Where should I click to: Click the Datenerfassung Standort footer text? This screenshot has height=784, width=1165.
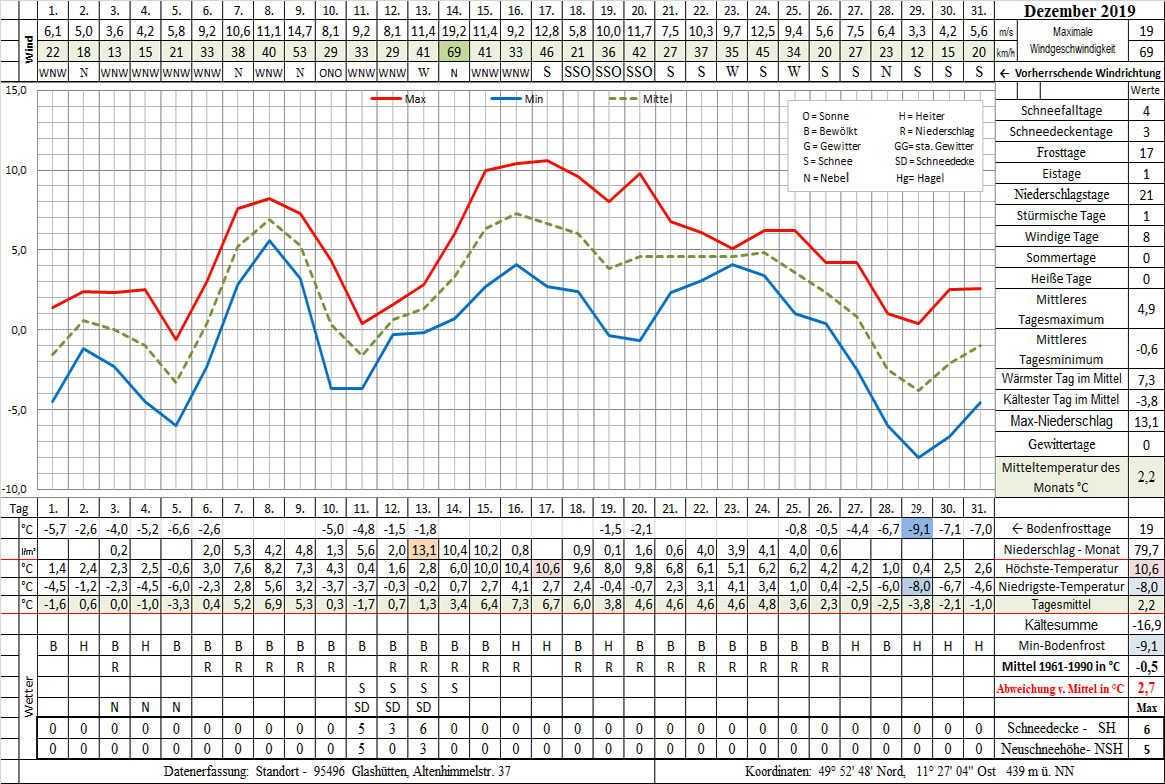click(338, 771)
